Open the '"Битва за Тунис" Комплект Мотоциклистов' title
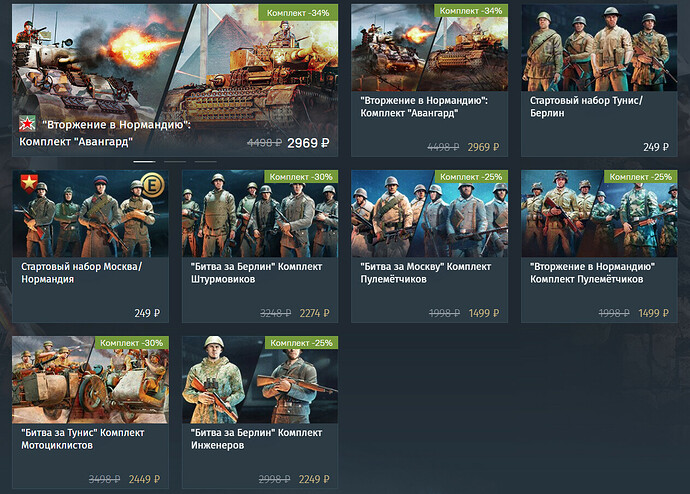This screenshot has width=690, height=494. coord(83,439)
